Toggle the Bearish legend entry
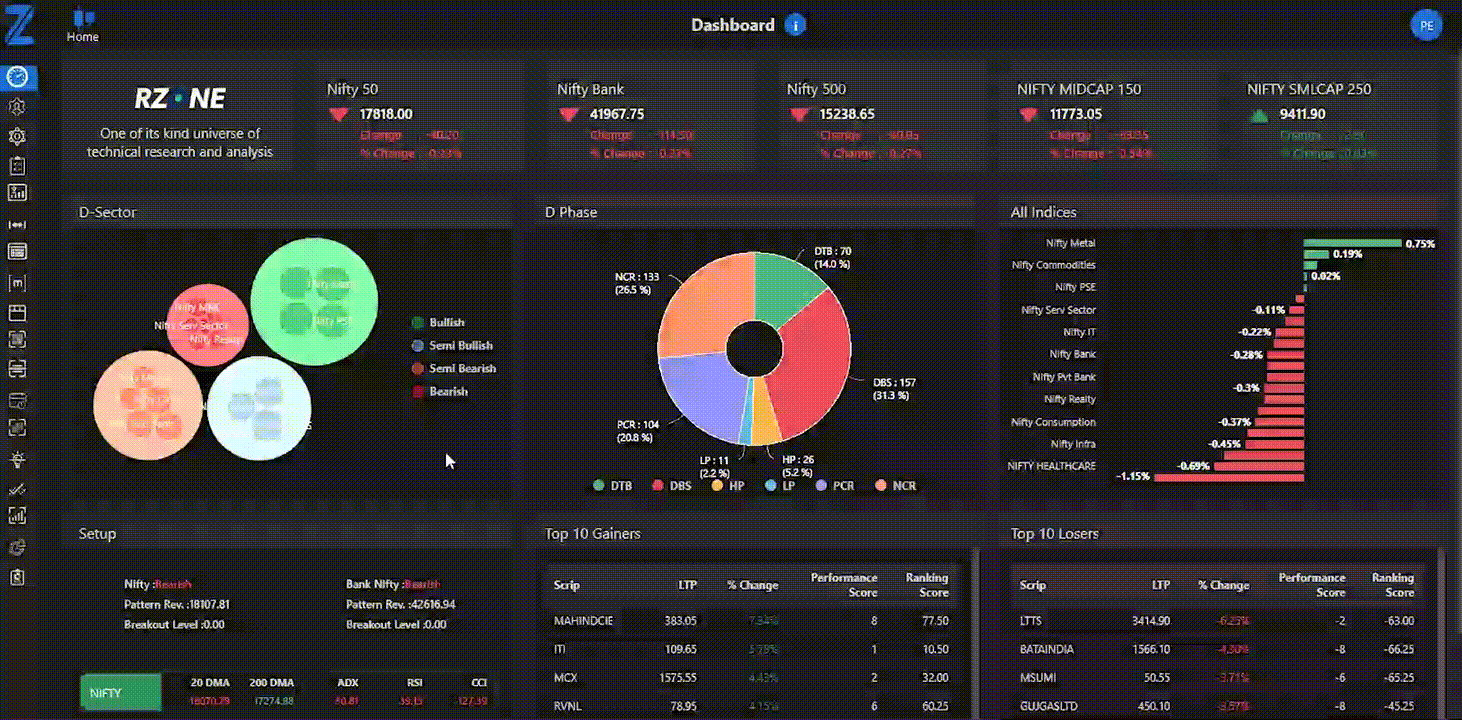The image size is (1462, 720). point(440,391)
